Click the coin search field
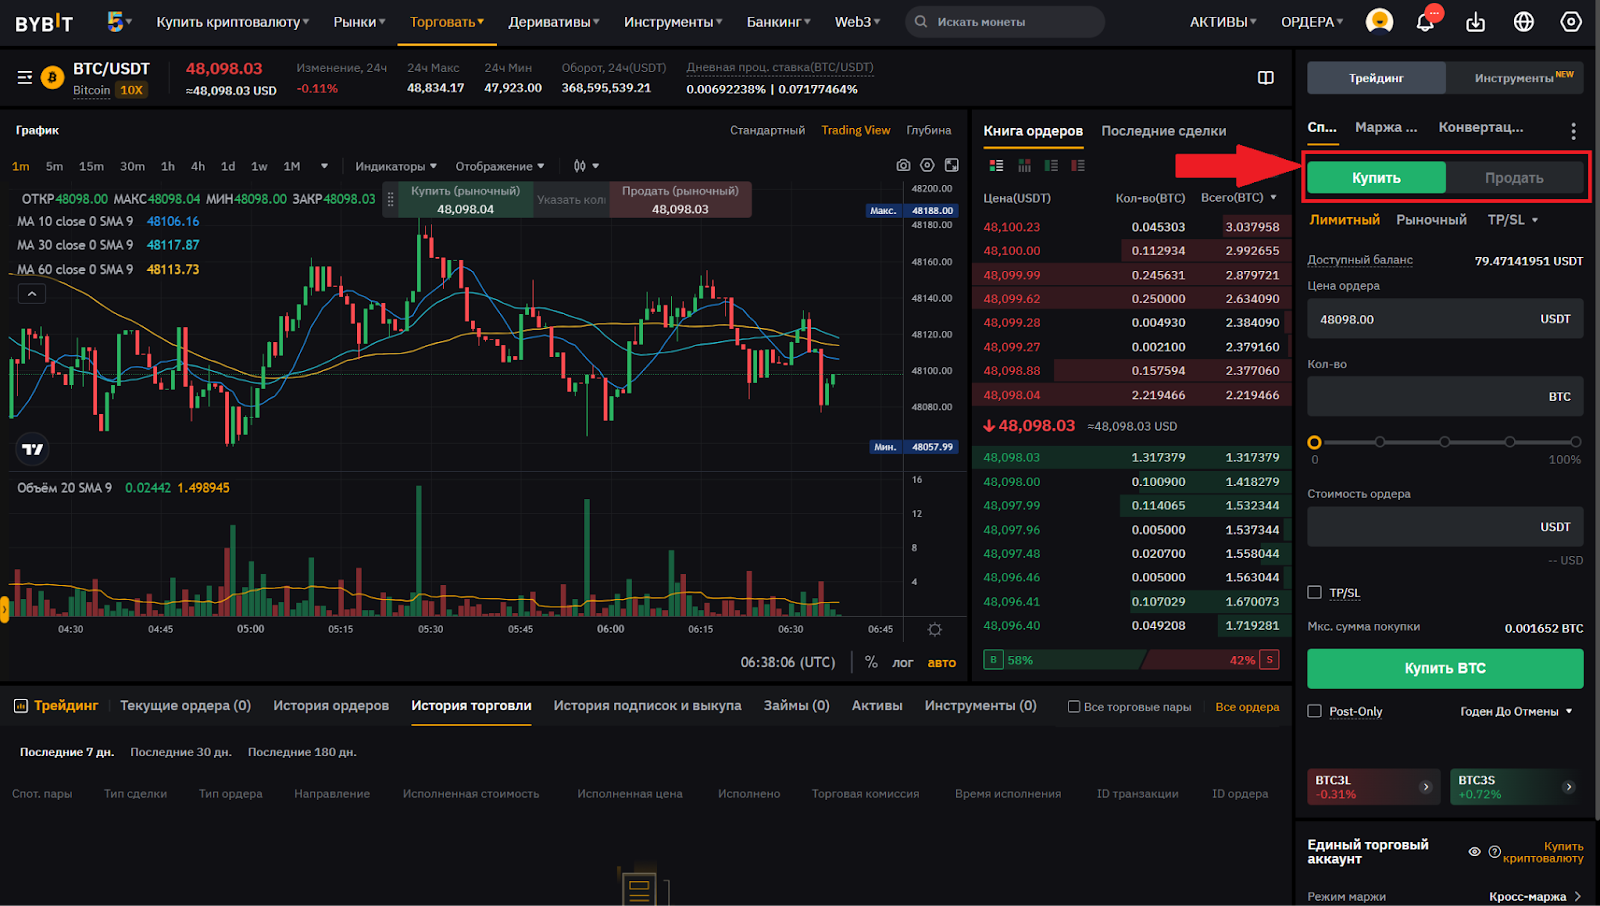The image size is (1600, 906). (1005, 21)
